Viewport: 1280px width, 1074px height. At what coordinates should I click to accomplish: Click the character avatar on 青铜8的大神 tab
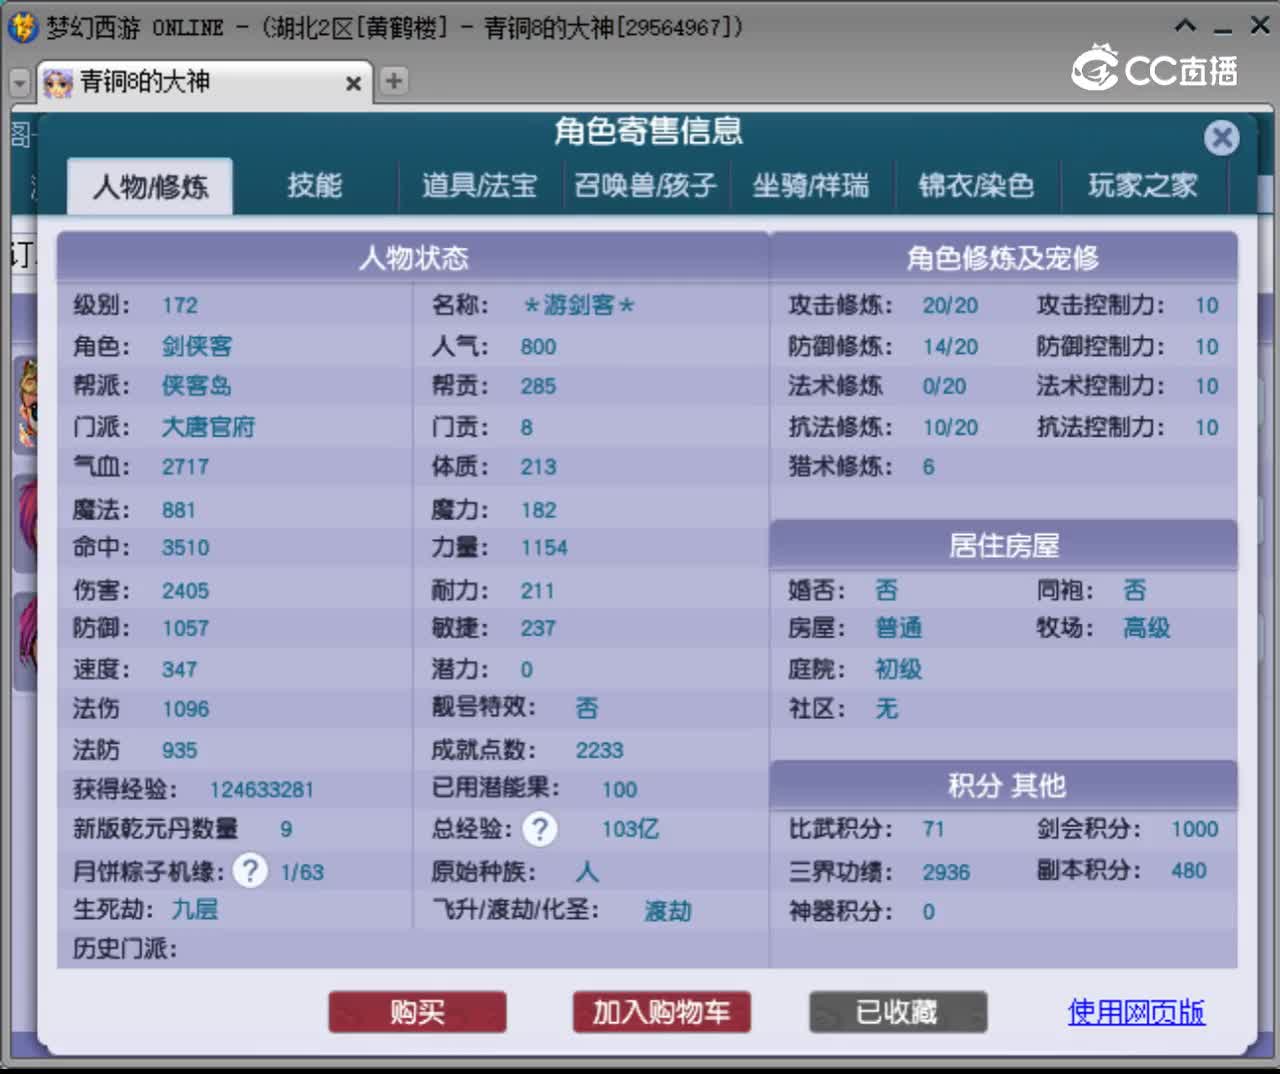(58, 83)
